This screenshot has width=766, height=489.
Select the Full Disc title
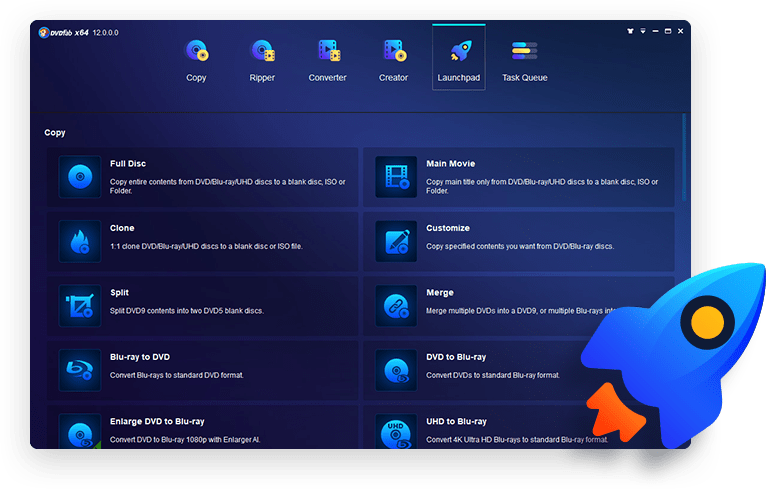128,164
